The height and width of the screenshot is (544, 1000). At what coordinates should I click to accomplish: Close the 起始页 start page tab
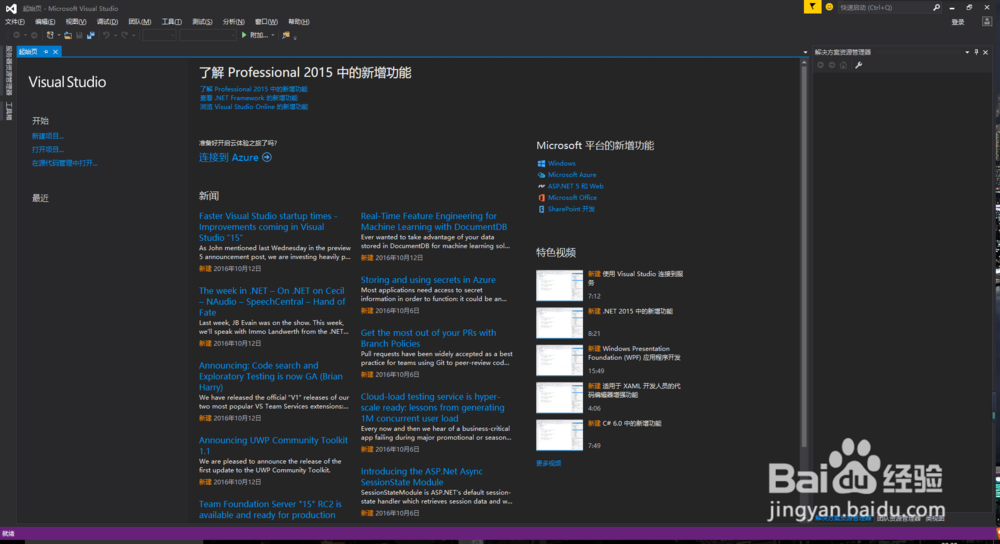coord(55,52)
